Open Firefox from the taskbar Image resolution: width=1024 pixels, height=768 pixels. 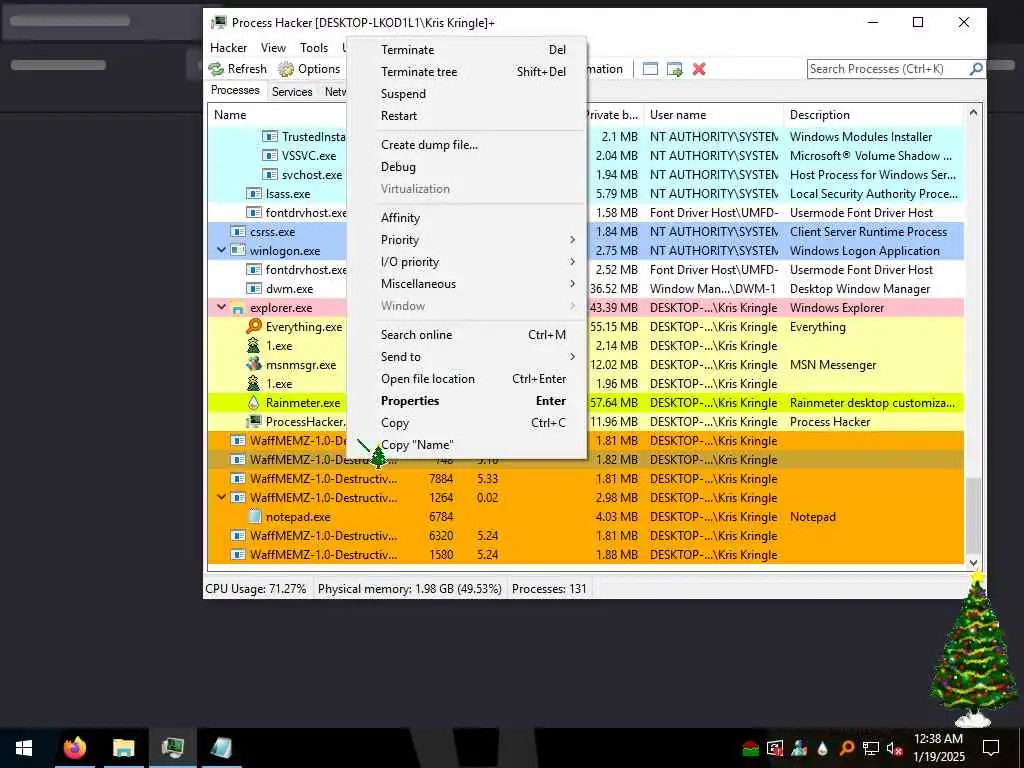pos(74,748)
